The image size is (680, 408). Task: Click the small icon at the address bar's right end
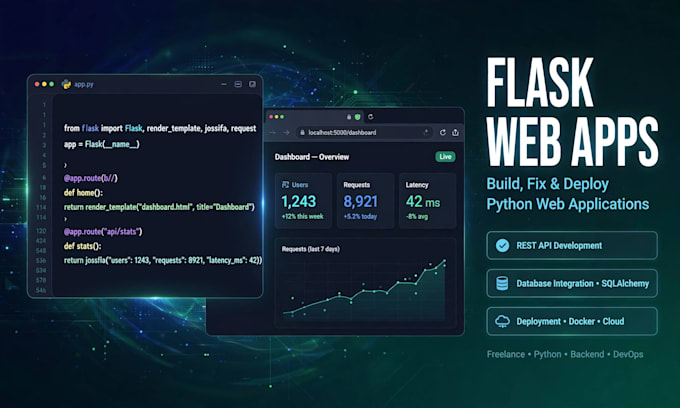coord(426,132)
